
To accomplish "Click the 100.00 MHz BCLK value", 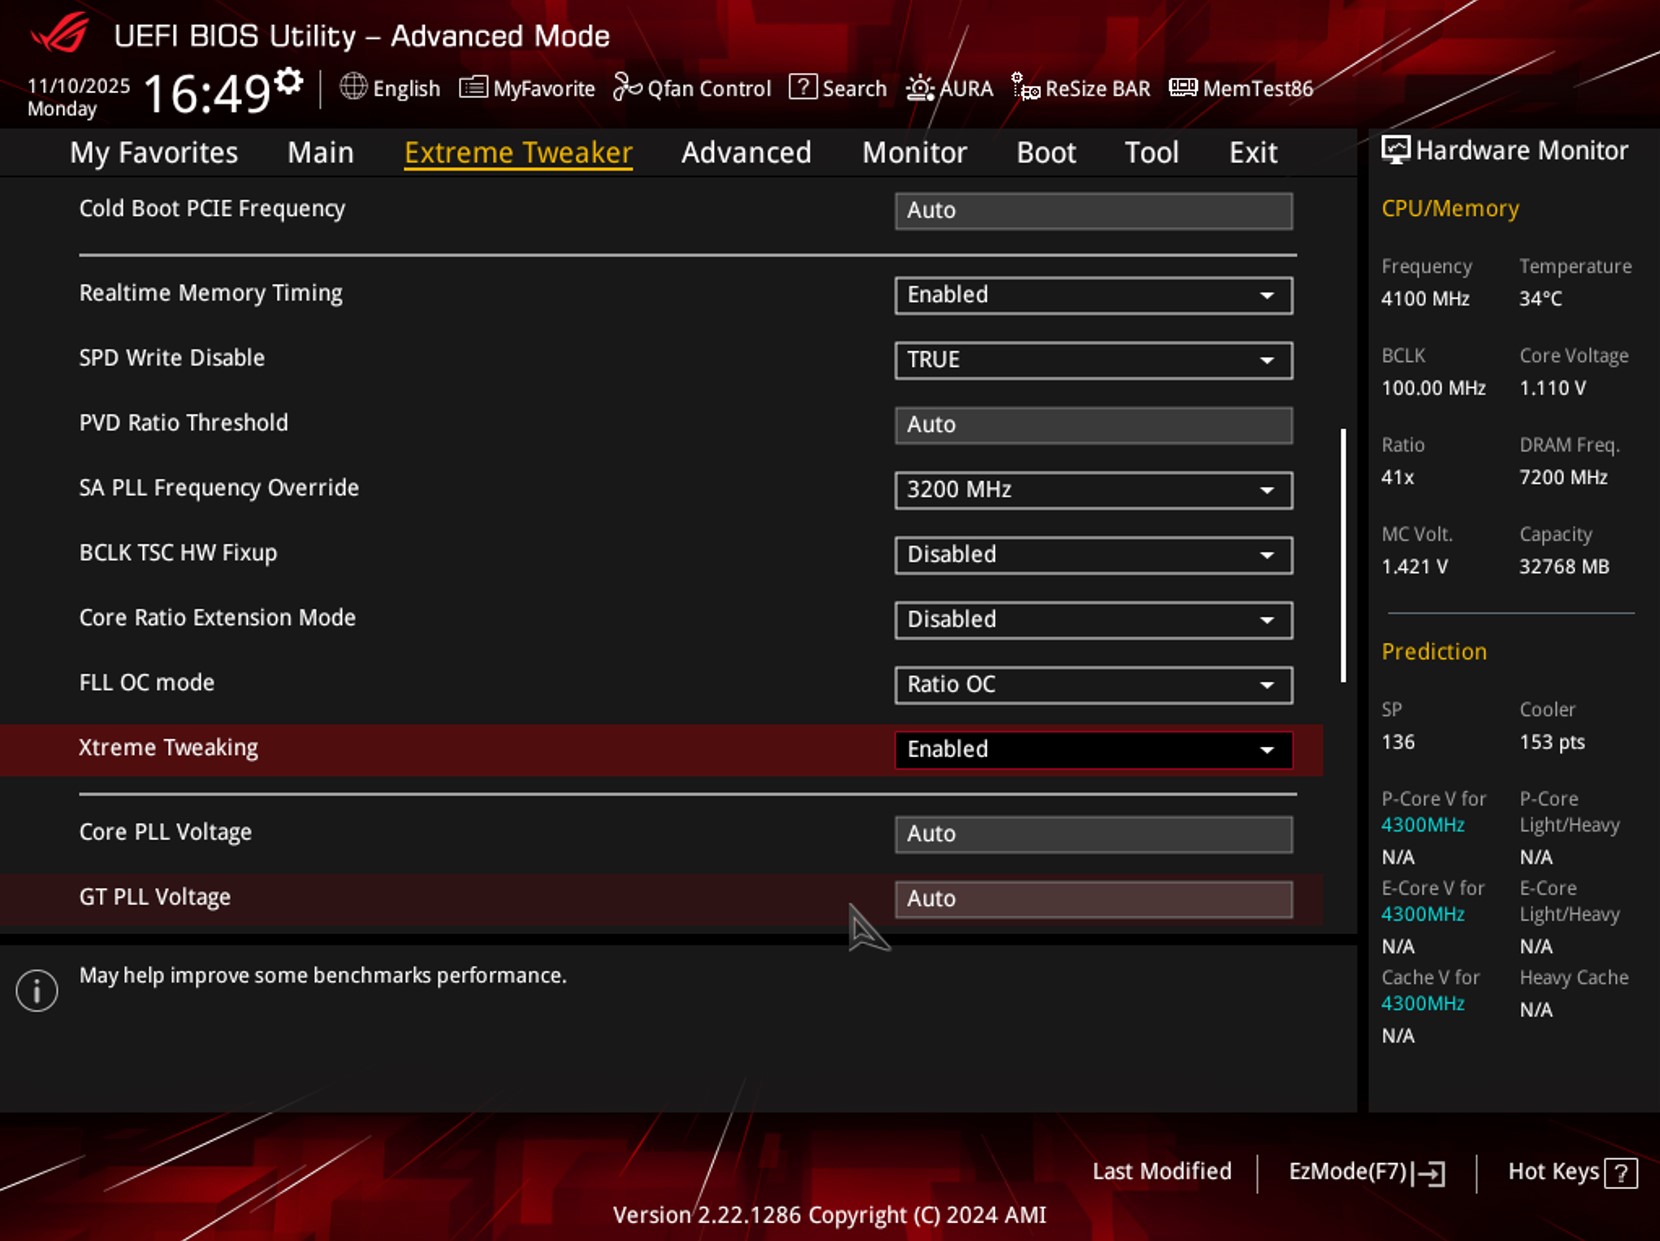I will [1433, 388].
